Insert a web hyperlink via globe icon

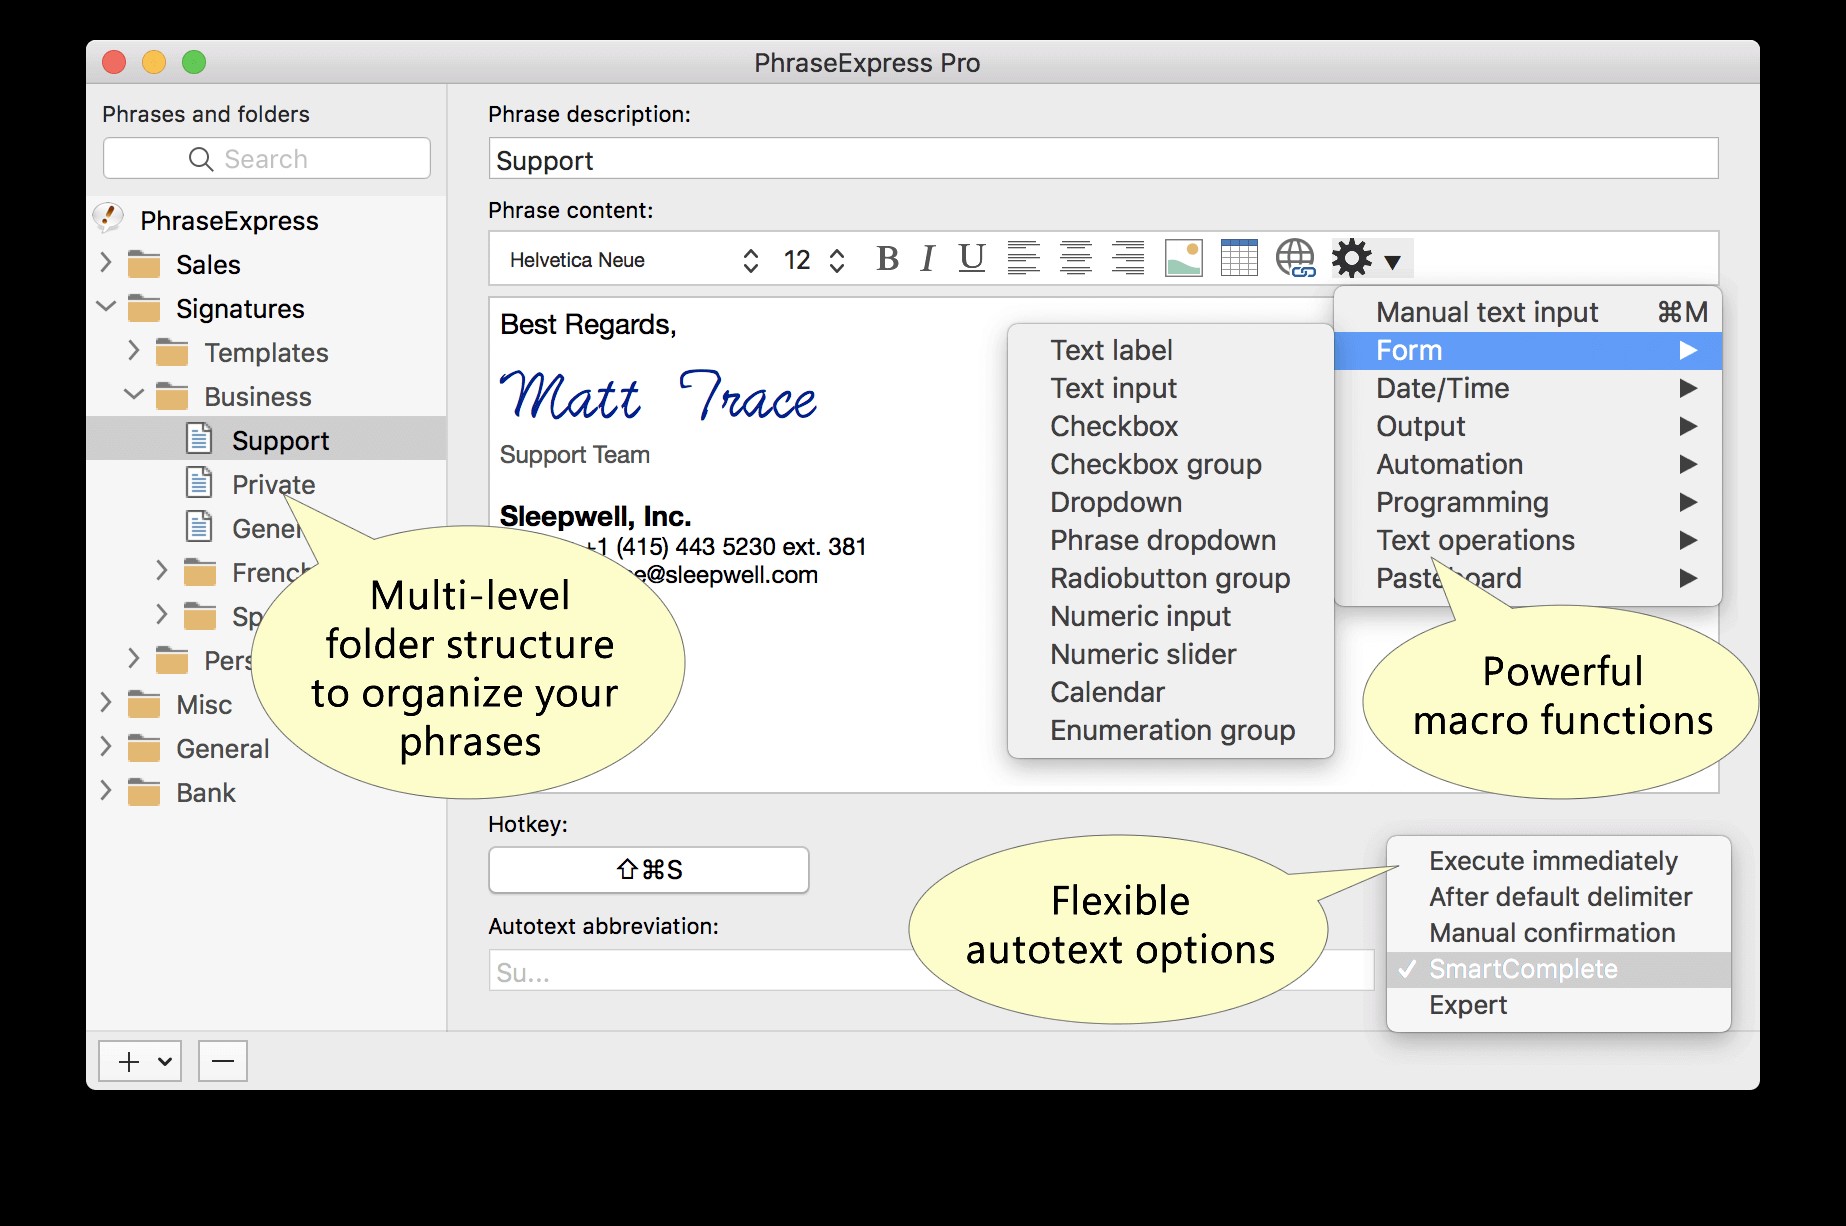tap(1295, 259)
